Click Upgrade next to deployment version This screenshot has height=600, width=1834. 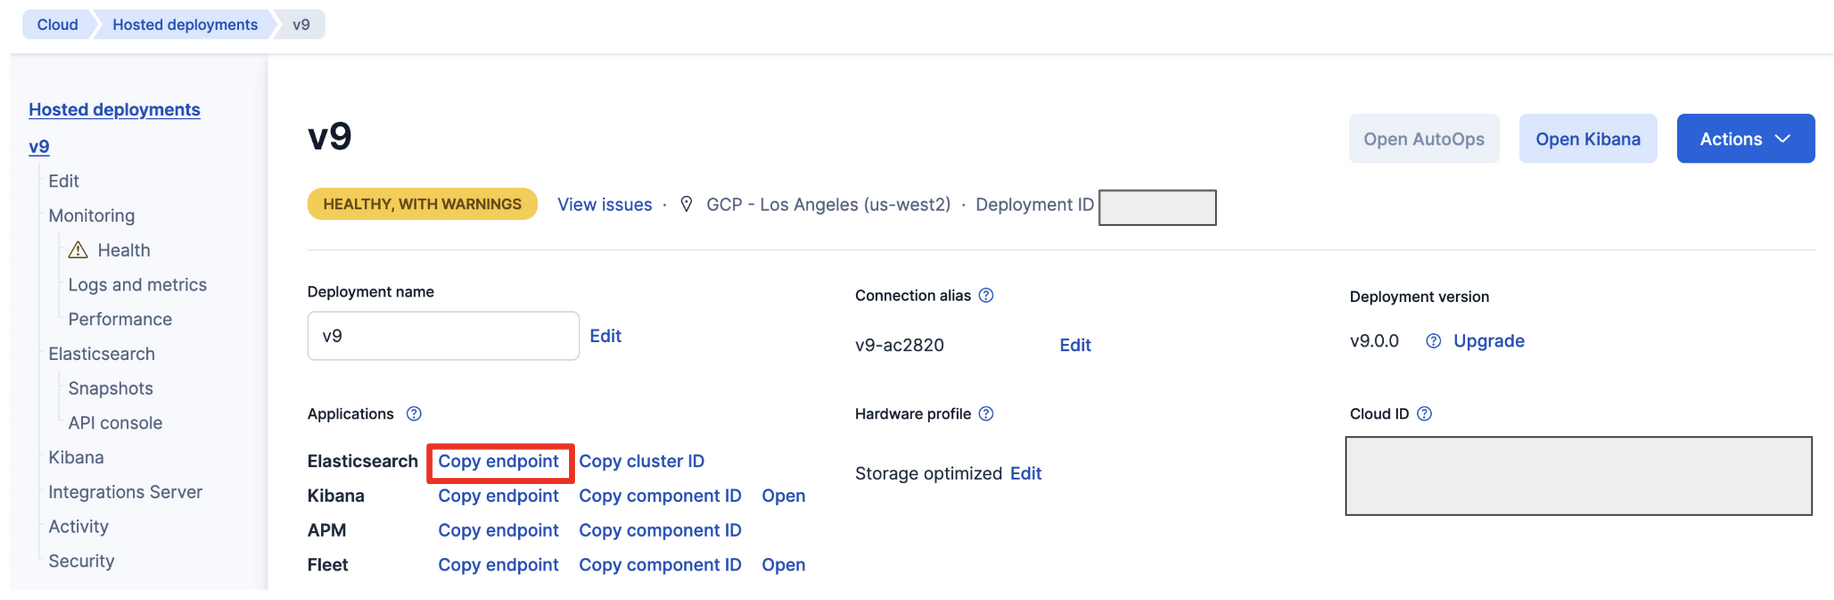[x=1488, y=341]
